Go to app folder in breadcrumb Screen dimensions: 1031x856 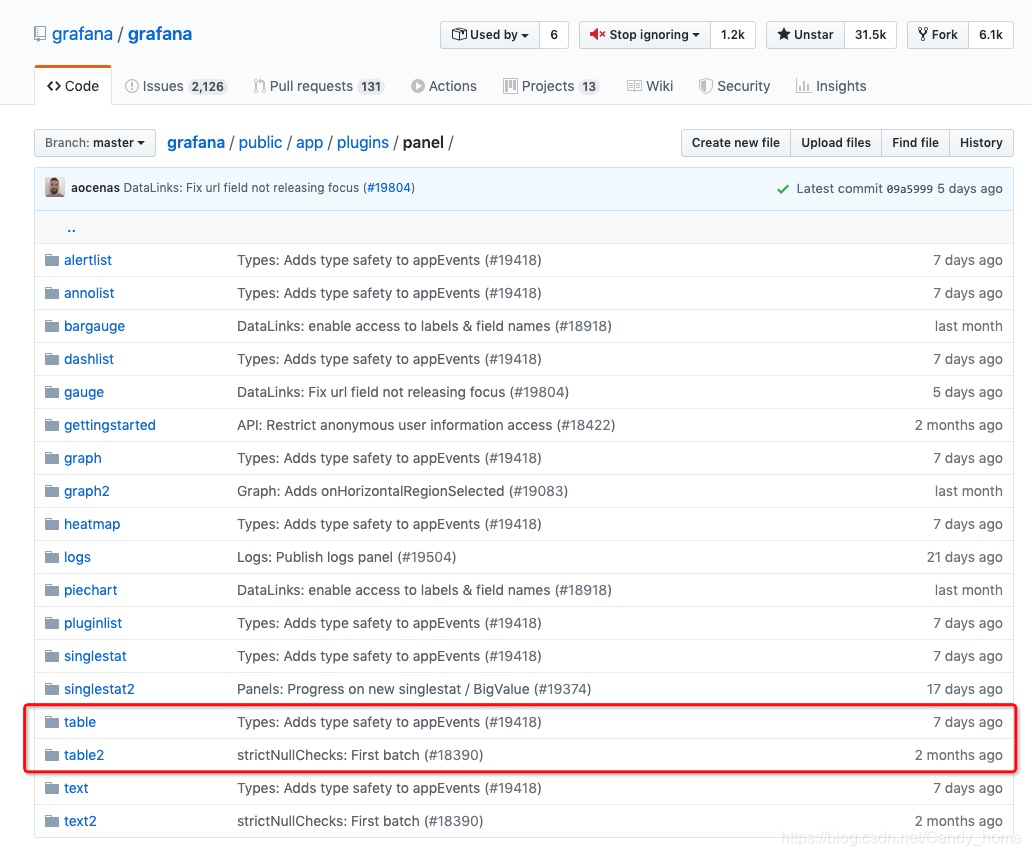310,143
